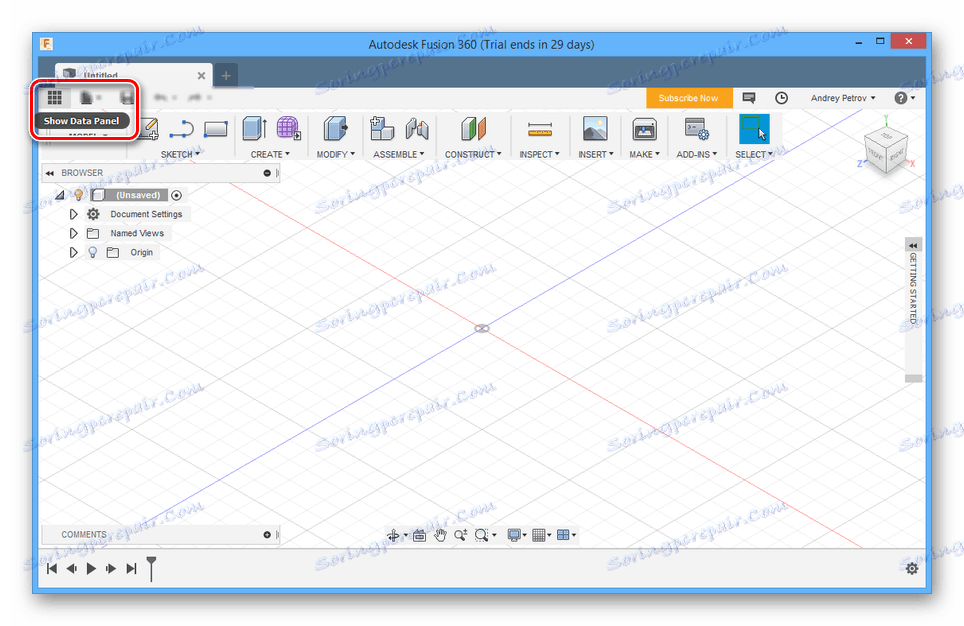
Task: Open the comments speech bubble icon
Action: tap(748, 98)
